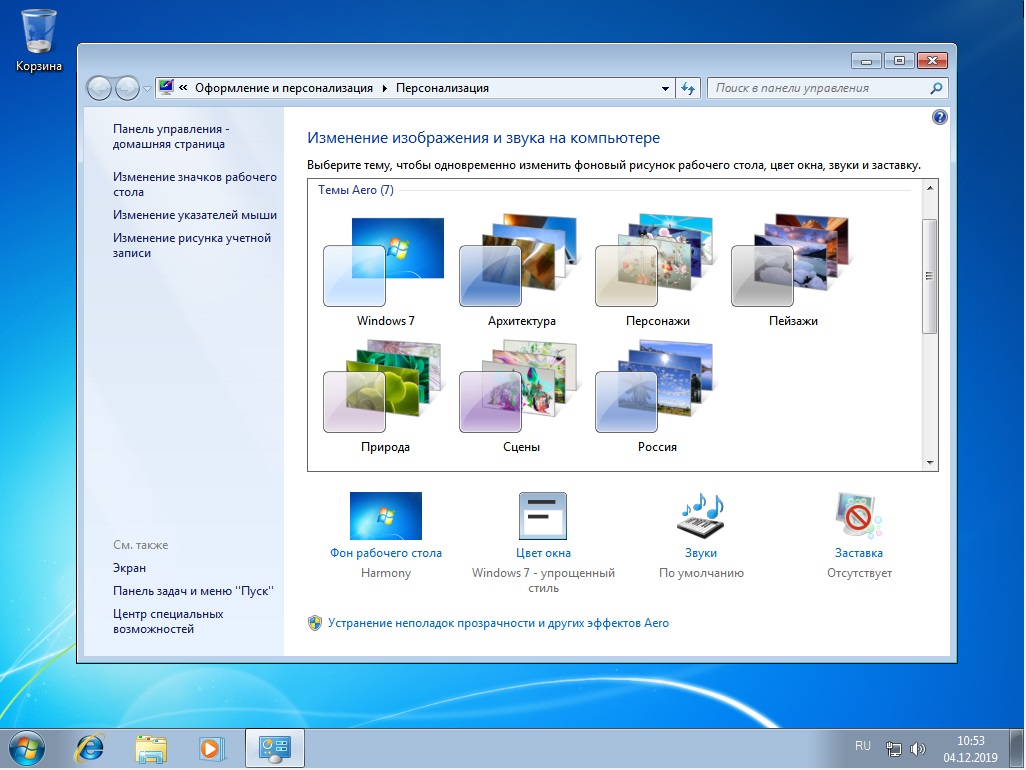This screenshot has height=770, width=1026.
Task: Open the Desktop Background (Фон рабочего стола) icon
Action: (385, 517)
